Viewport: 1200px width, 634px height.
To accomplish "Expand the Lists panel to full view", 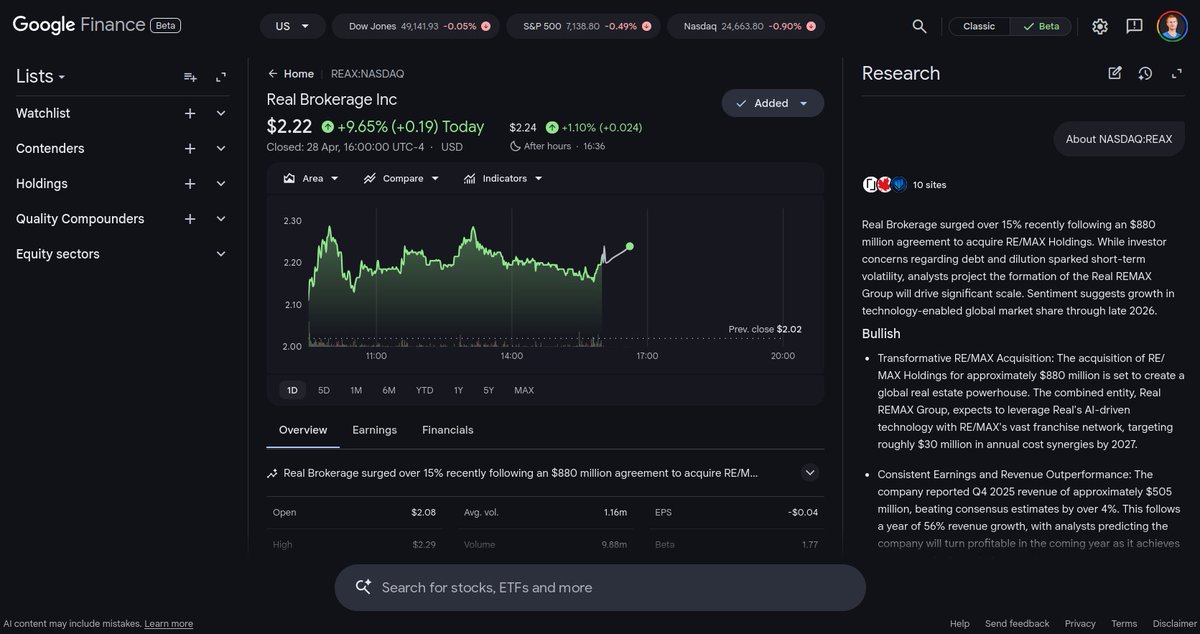I will pyautogui.click(x=221, y=77).
